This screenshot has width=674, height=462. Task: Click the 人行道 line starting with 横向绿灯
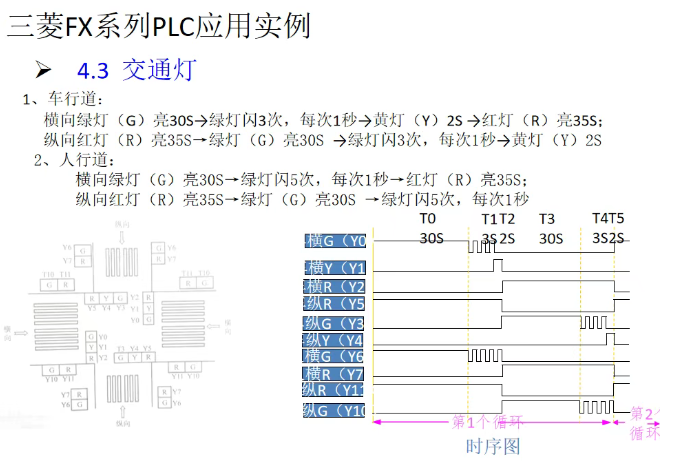[302, 180]
